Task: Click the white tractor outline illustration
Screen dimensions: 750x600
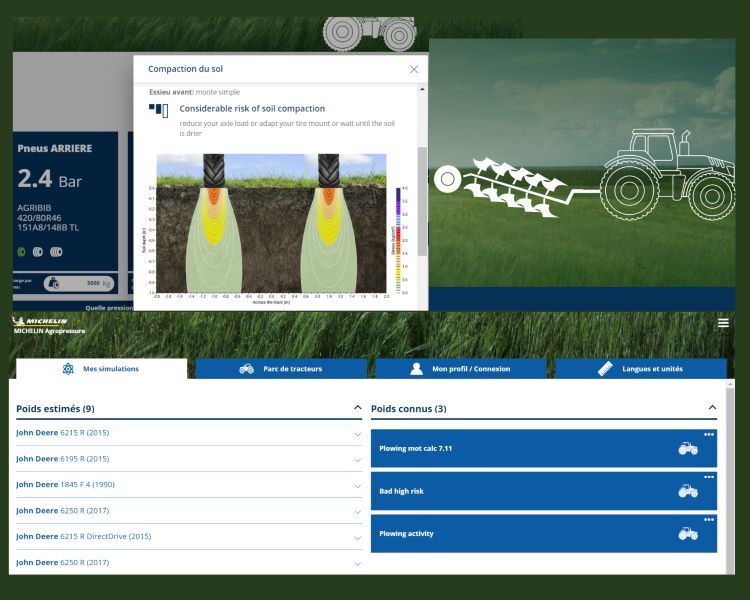Action: click(x=667, y=175)
